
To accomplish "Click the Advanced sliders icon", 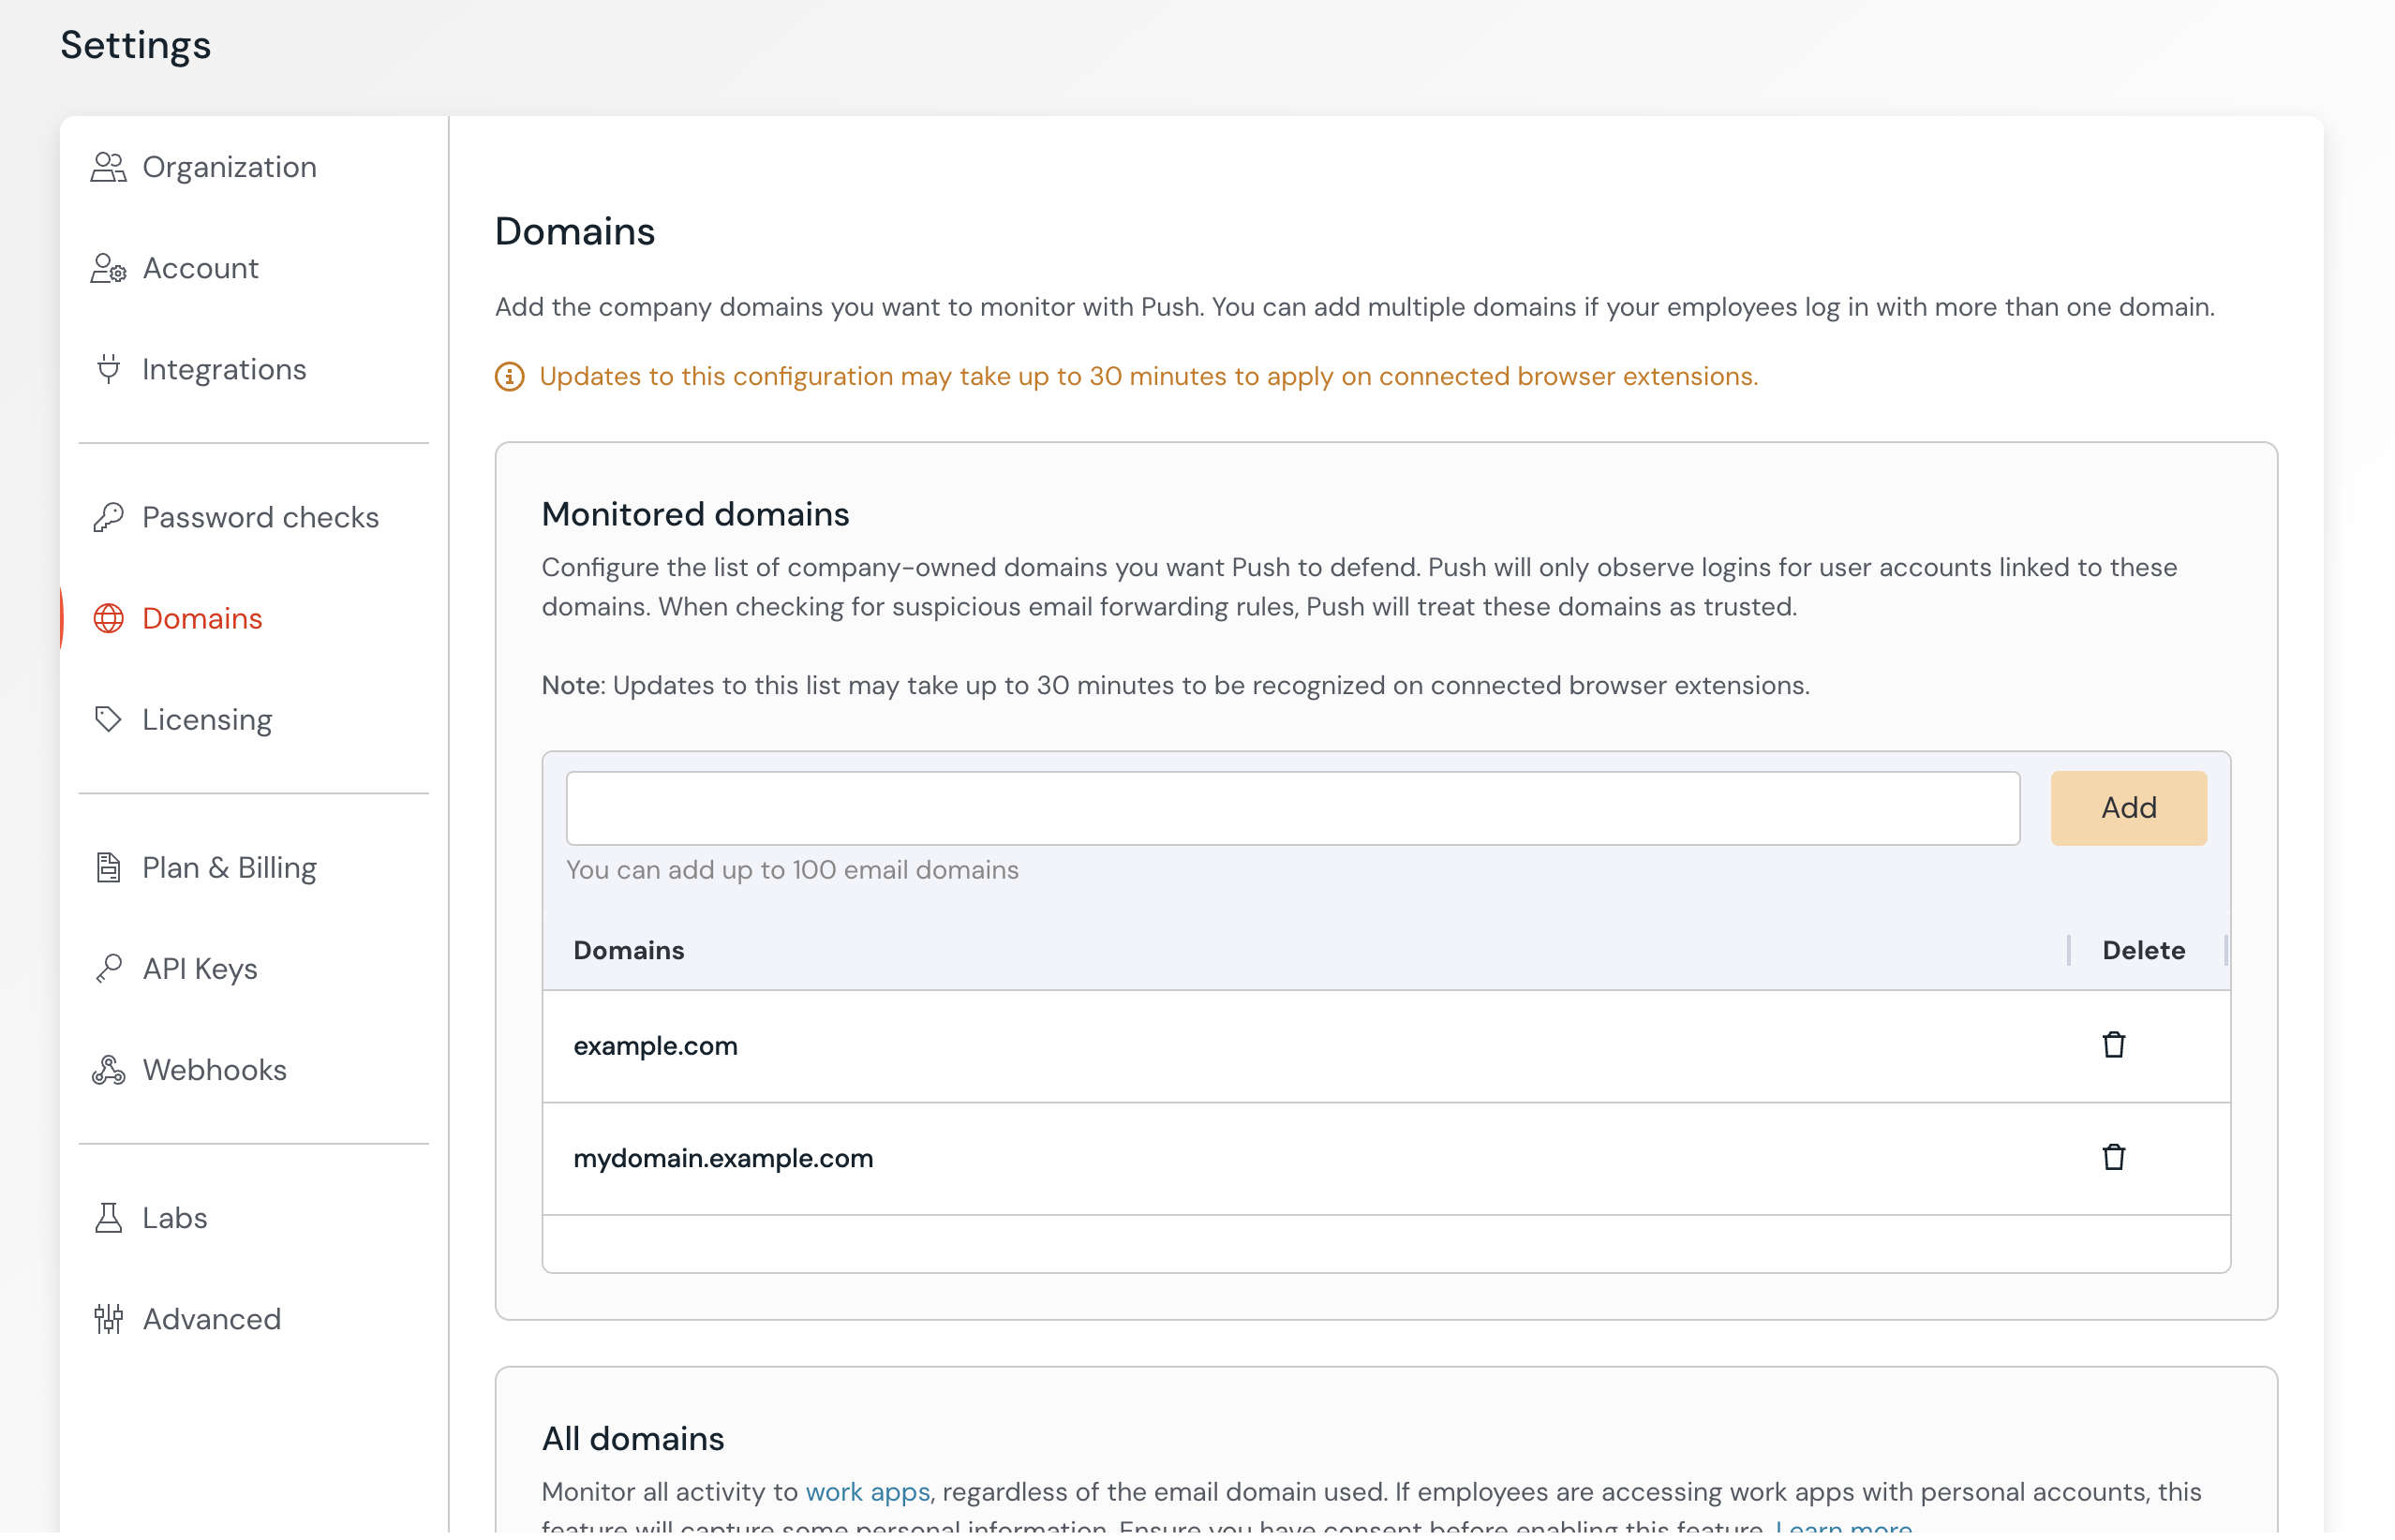I will pyautogui.click(x=108, y=1319).
